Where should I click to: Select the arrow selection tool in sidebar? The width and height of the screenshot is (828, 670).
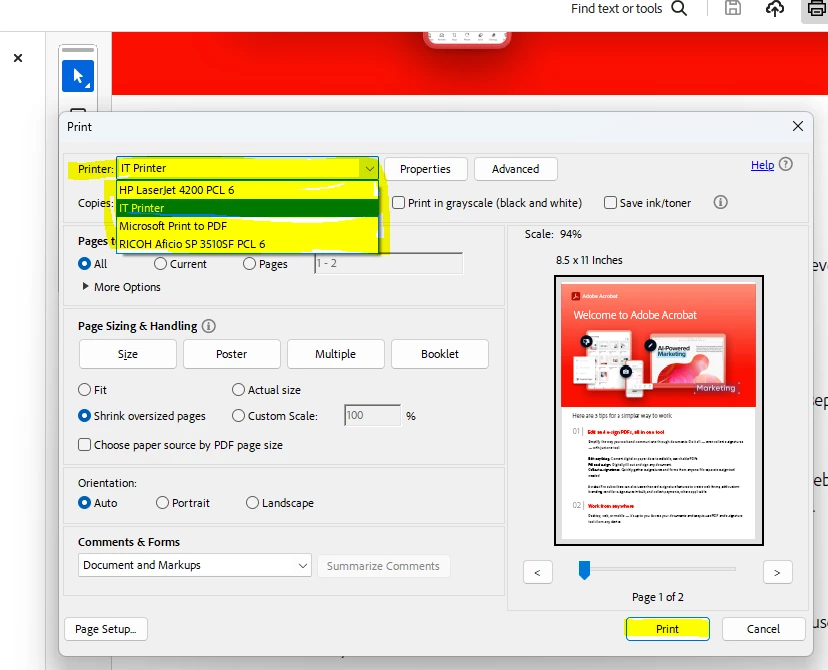tap(78, 76)
